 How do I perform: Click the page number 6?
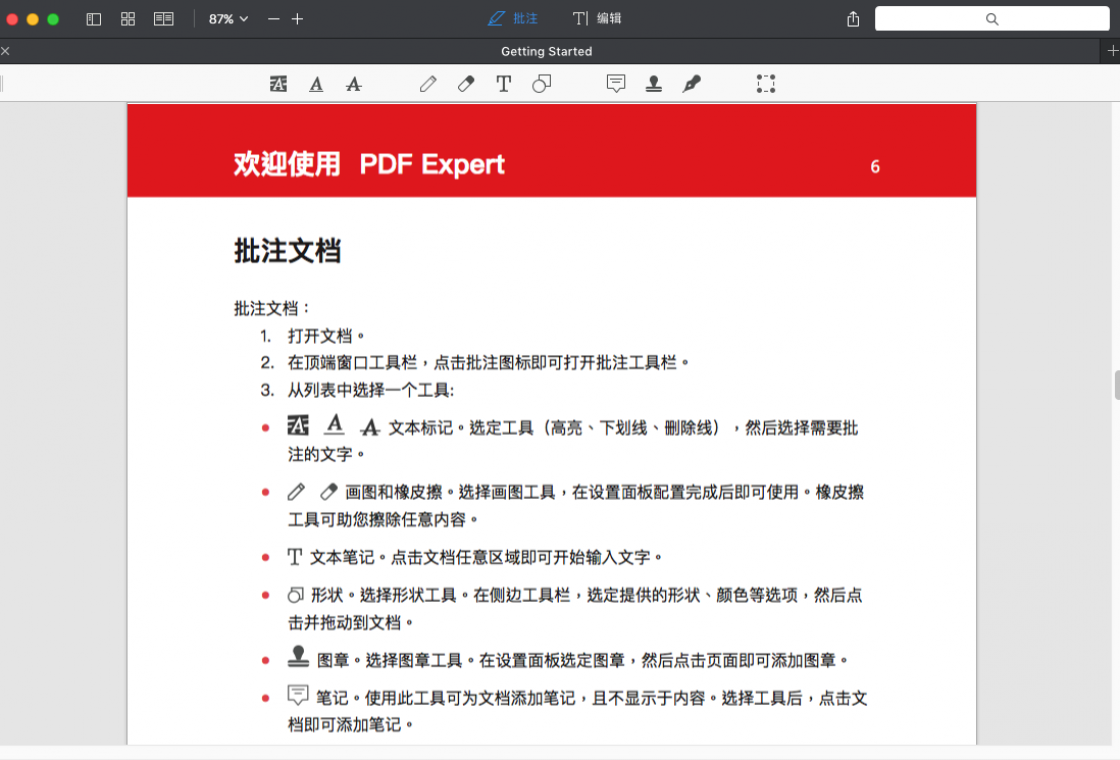point(875,167)
